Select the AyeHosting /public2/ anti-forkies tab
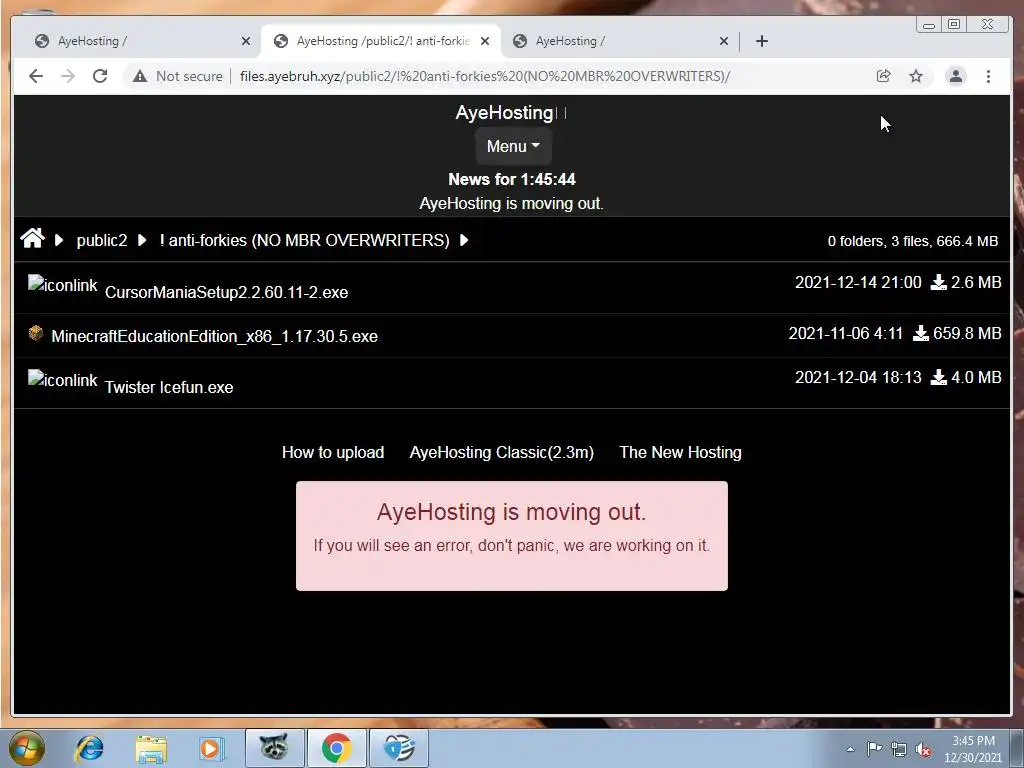This screenshot has width=1024, height=768. [381, 41]
